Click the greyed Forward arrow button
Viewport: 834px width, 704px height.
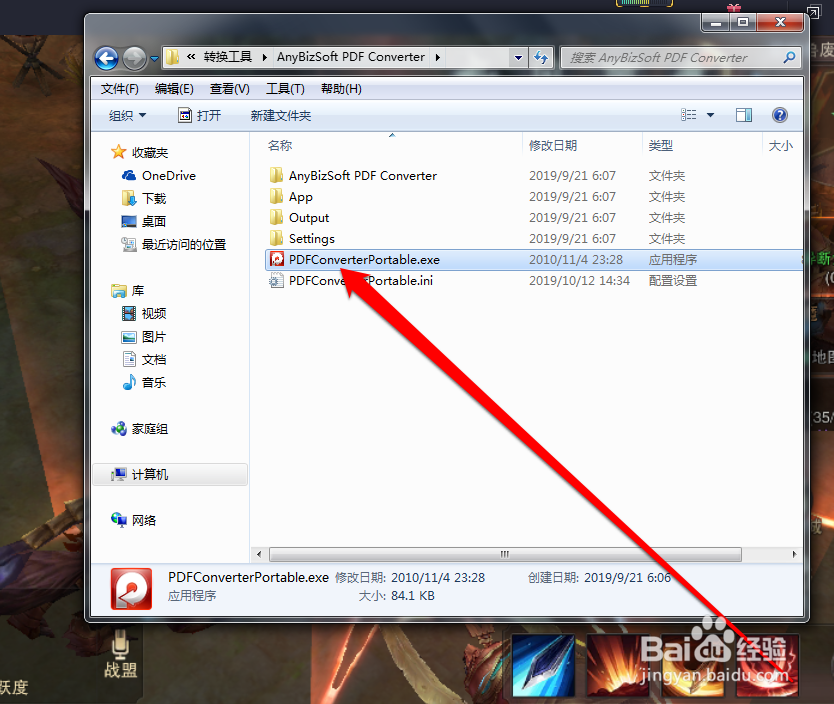click(x=135, y=58)
